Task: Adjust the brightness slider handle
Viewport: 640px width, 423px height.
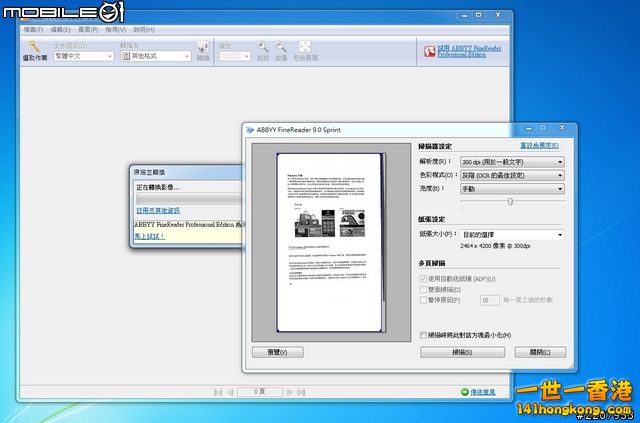Action: tap(510, 201)
